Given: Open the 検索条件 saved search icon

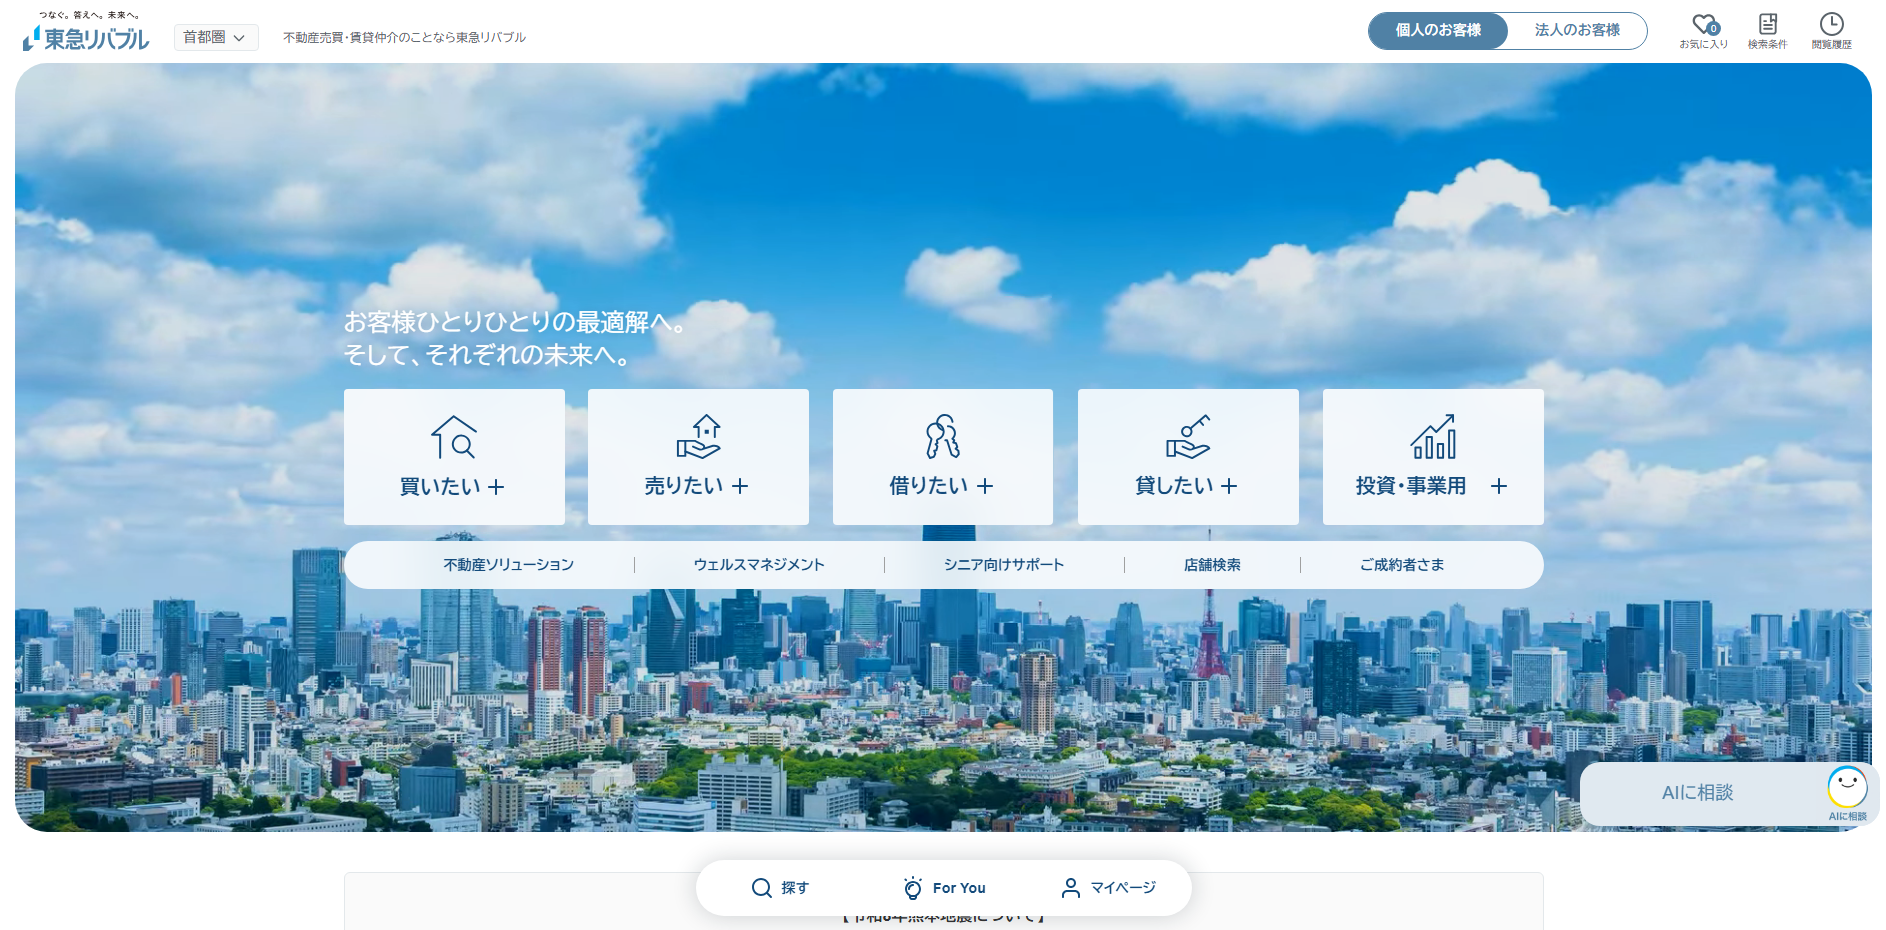Looking at the screenshot, I should pos(1768,24).
